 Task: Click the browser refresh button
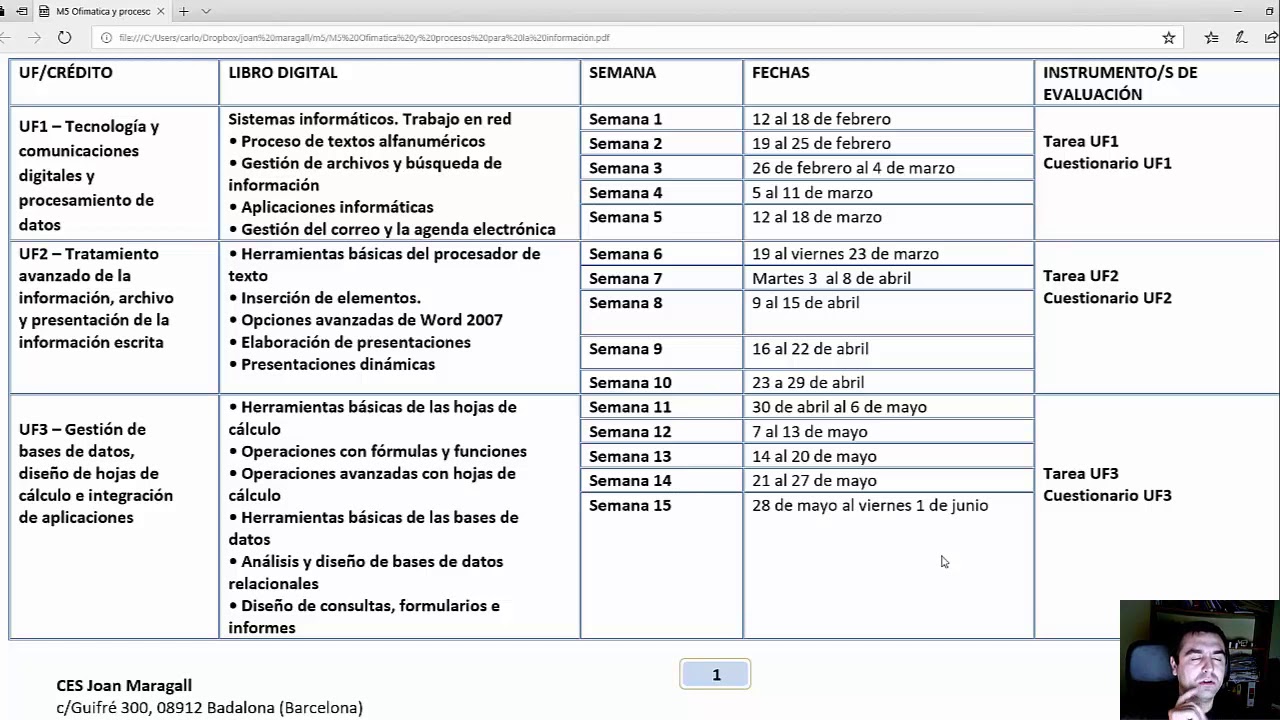click(x=64, y=37)
